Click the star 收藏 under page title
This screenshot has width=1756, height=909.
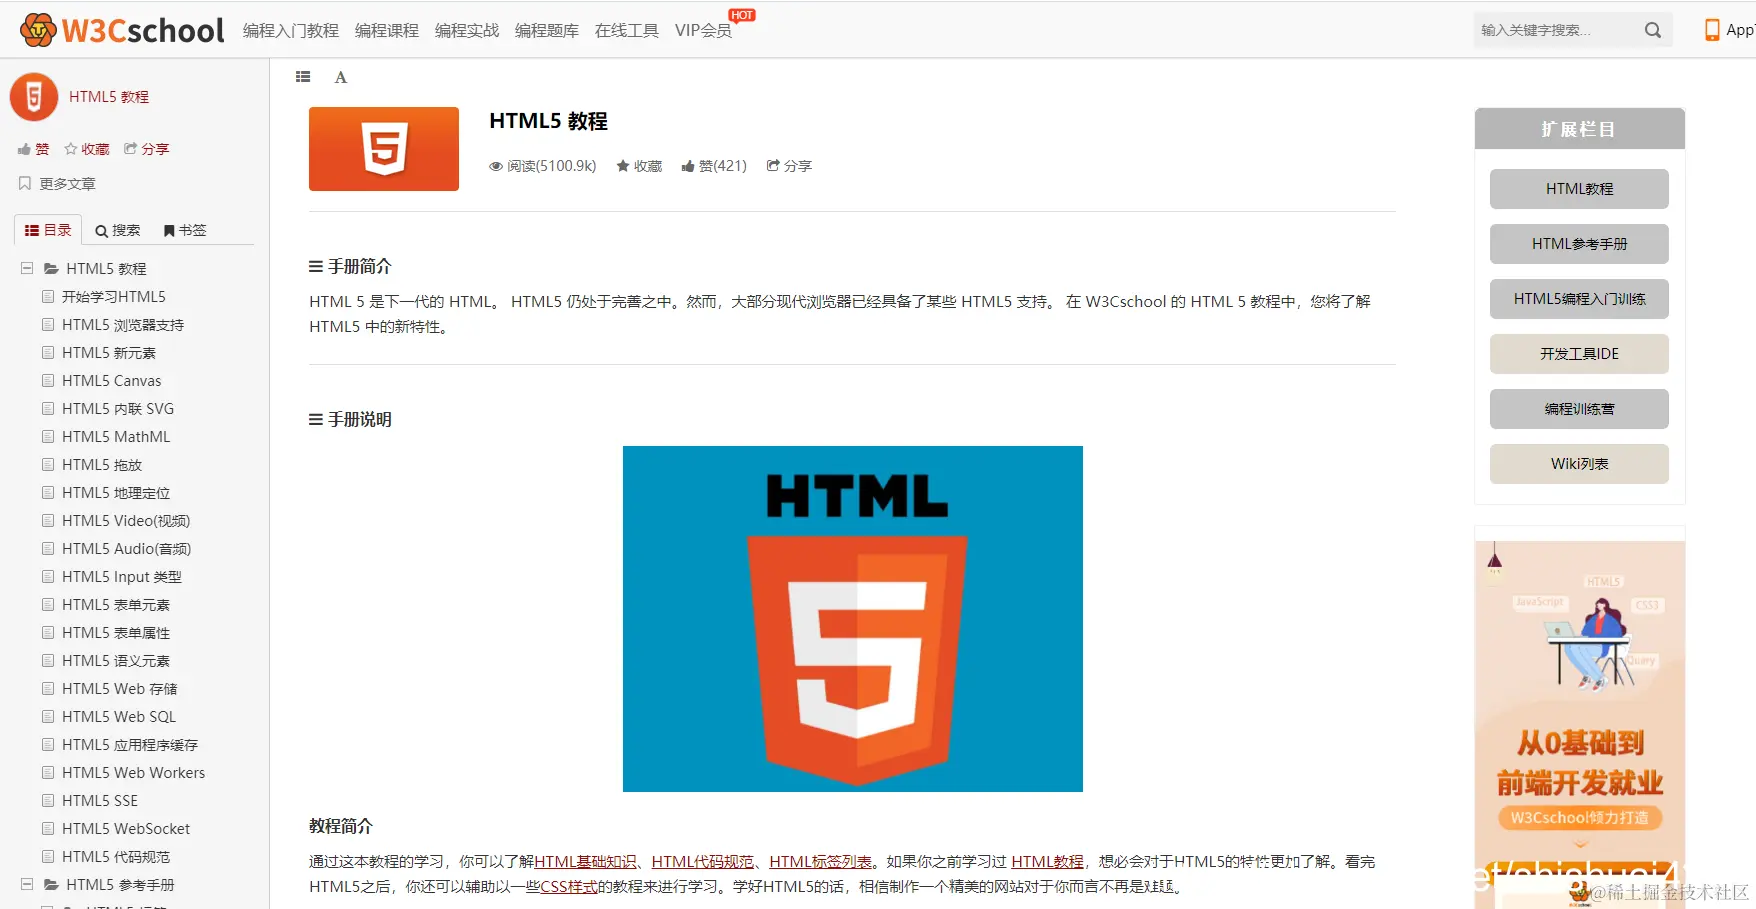pos(639,166)
